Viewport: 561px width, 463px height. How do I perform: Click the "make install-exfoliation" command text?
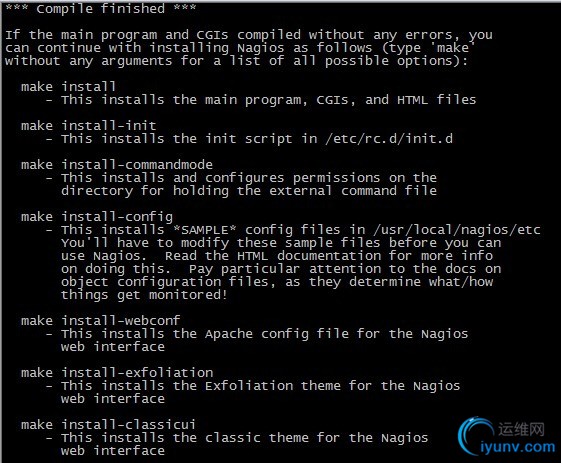117,373
